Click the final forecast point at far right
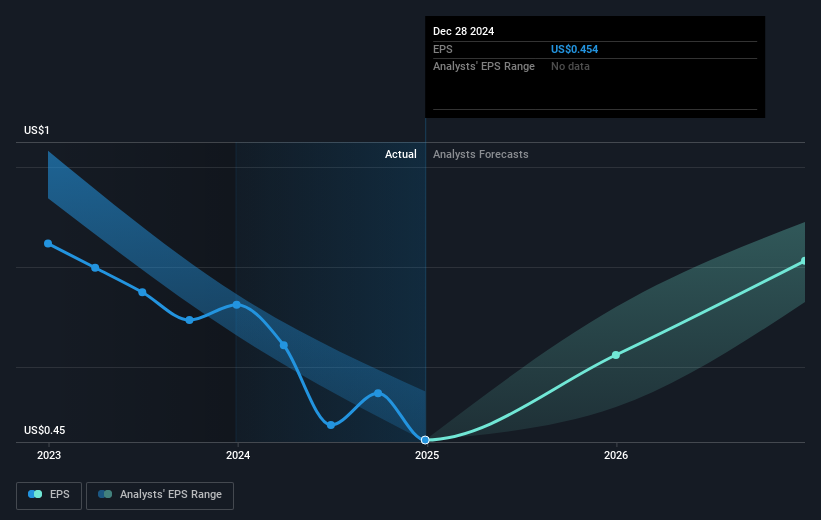 (804, 261)
